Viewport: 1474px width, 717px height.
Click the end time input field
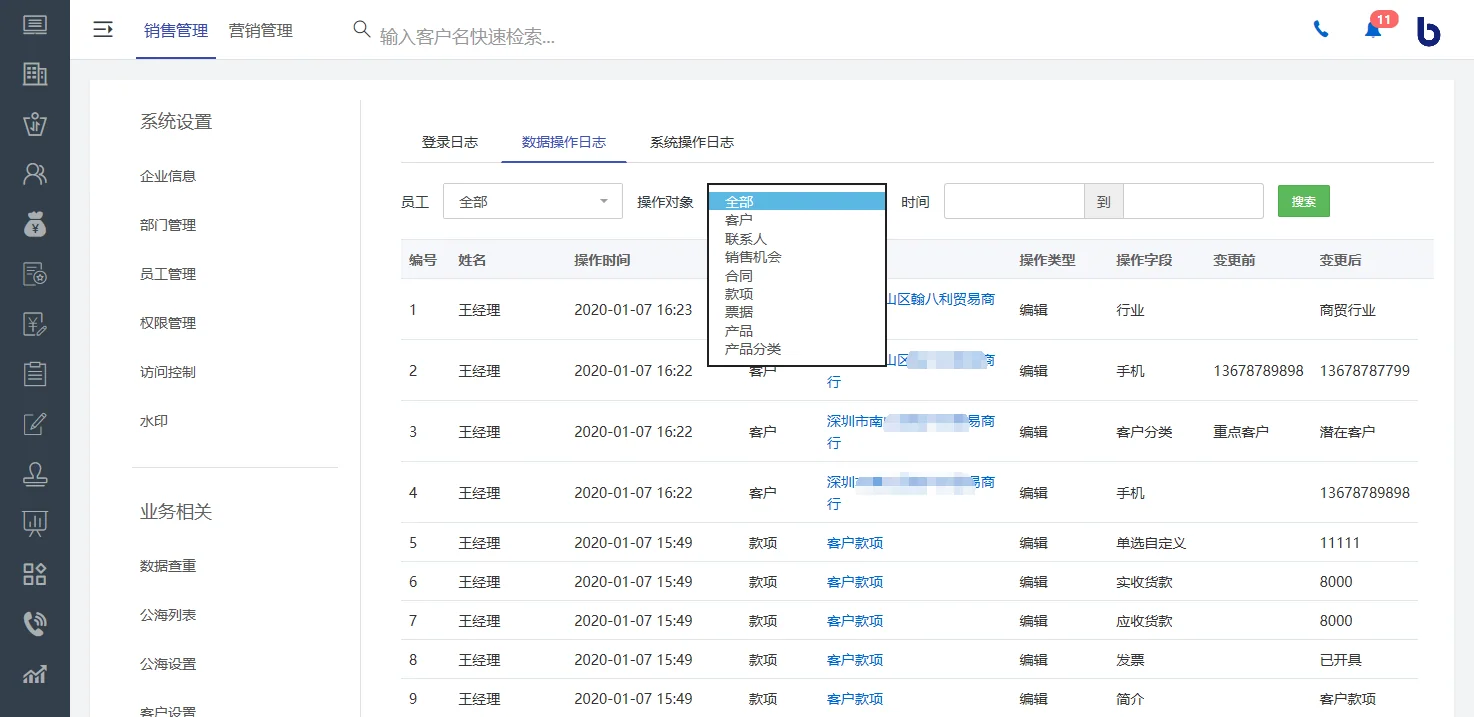click(x=1193, y=201)
